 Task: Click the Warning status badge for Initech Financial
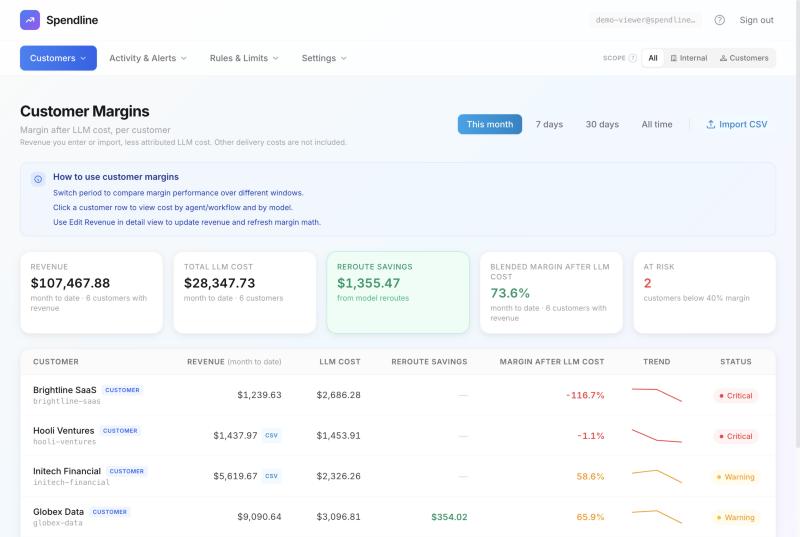[736, 477]
